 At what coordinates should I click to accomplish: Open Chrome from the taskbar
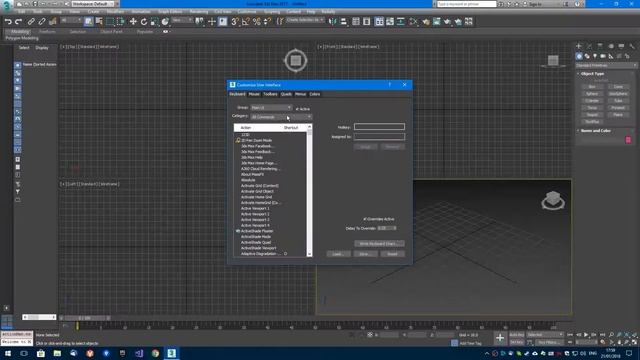coord(155,353)
